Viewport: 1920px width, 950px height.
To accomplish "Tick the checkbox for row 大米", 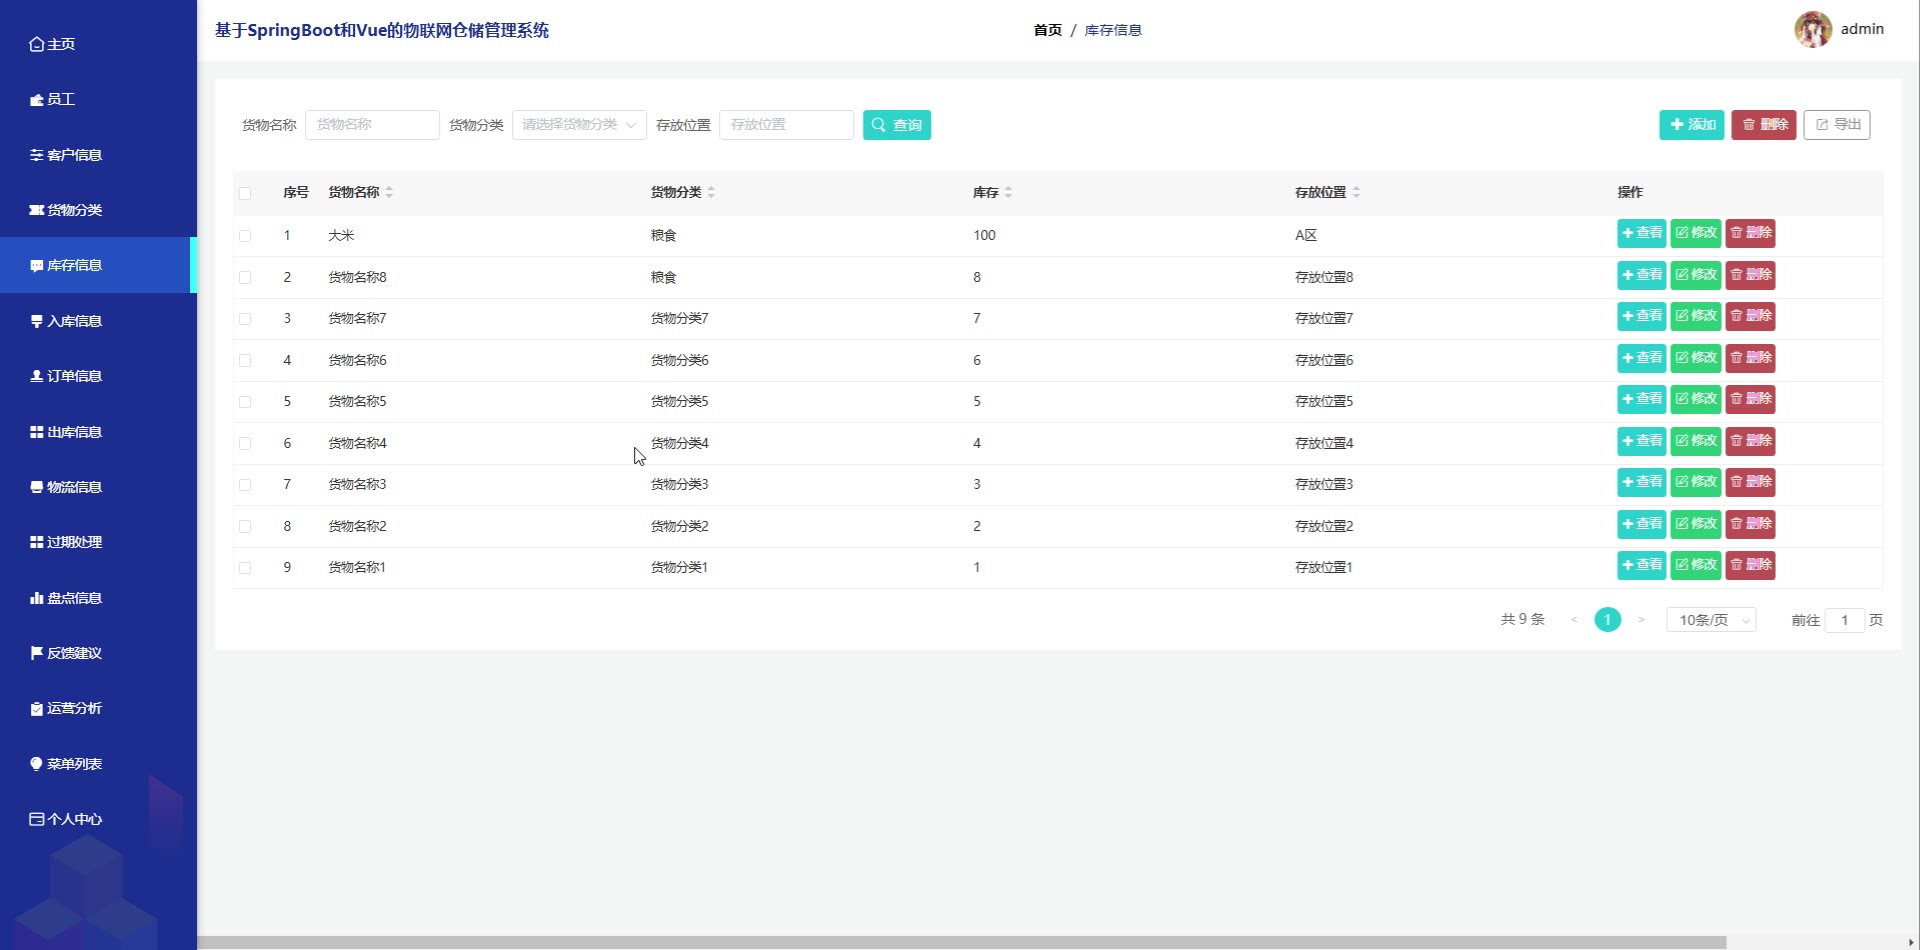I will [x=245, y=236].
